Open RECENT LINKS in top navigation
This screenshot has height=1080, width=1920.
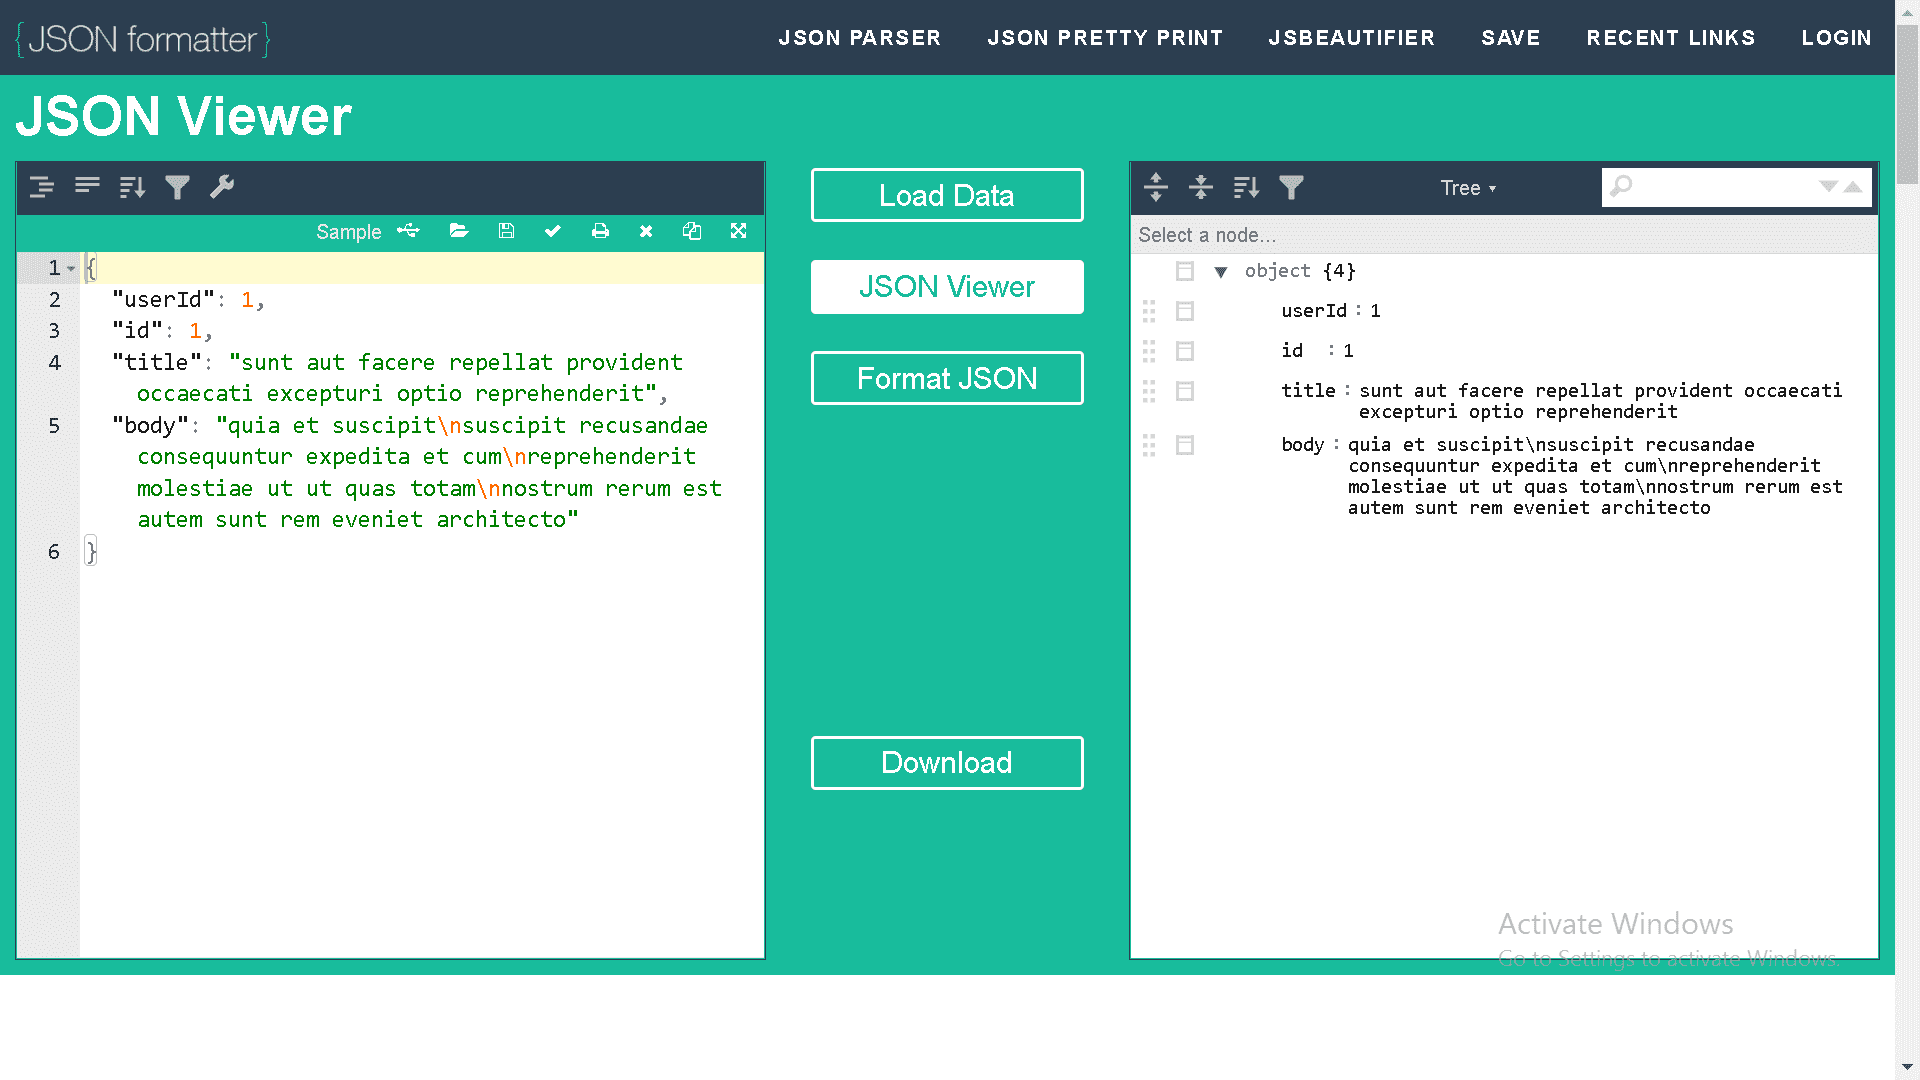pyautogui.click(x=1671, y=38)
